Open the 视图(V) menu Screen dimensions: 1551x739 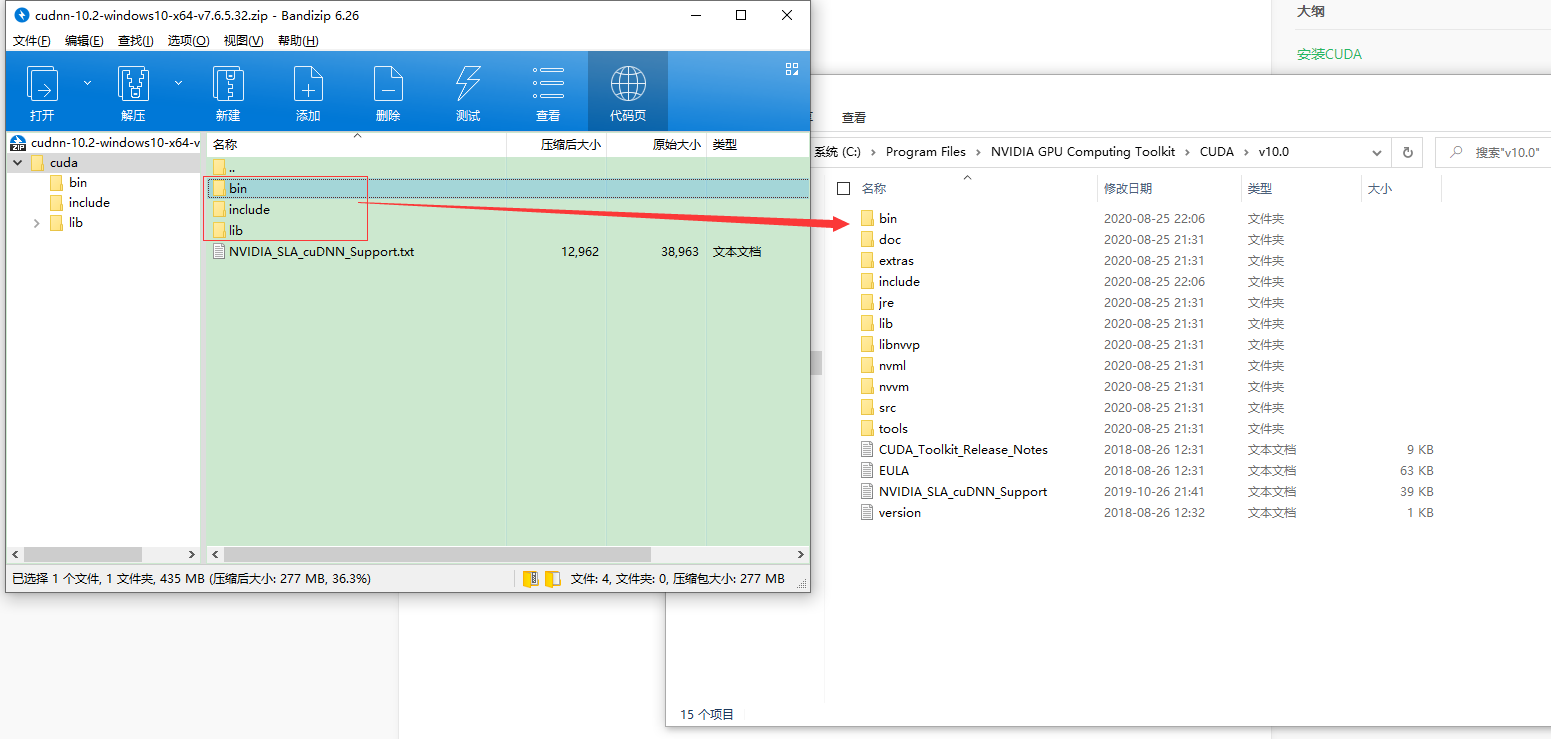click(x=243, y=41)
